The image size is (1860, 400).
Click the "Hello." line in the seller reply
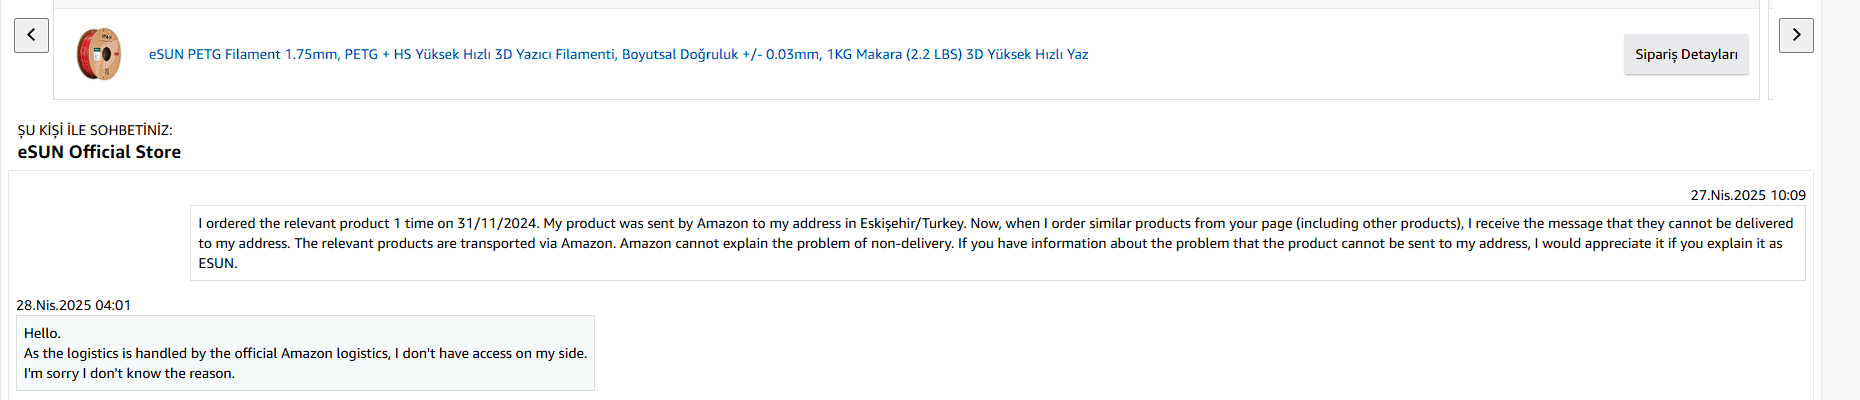click(x=42, y=333)
